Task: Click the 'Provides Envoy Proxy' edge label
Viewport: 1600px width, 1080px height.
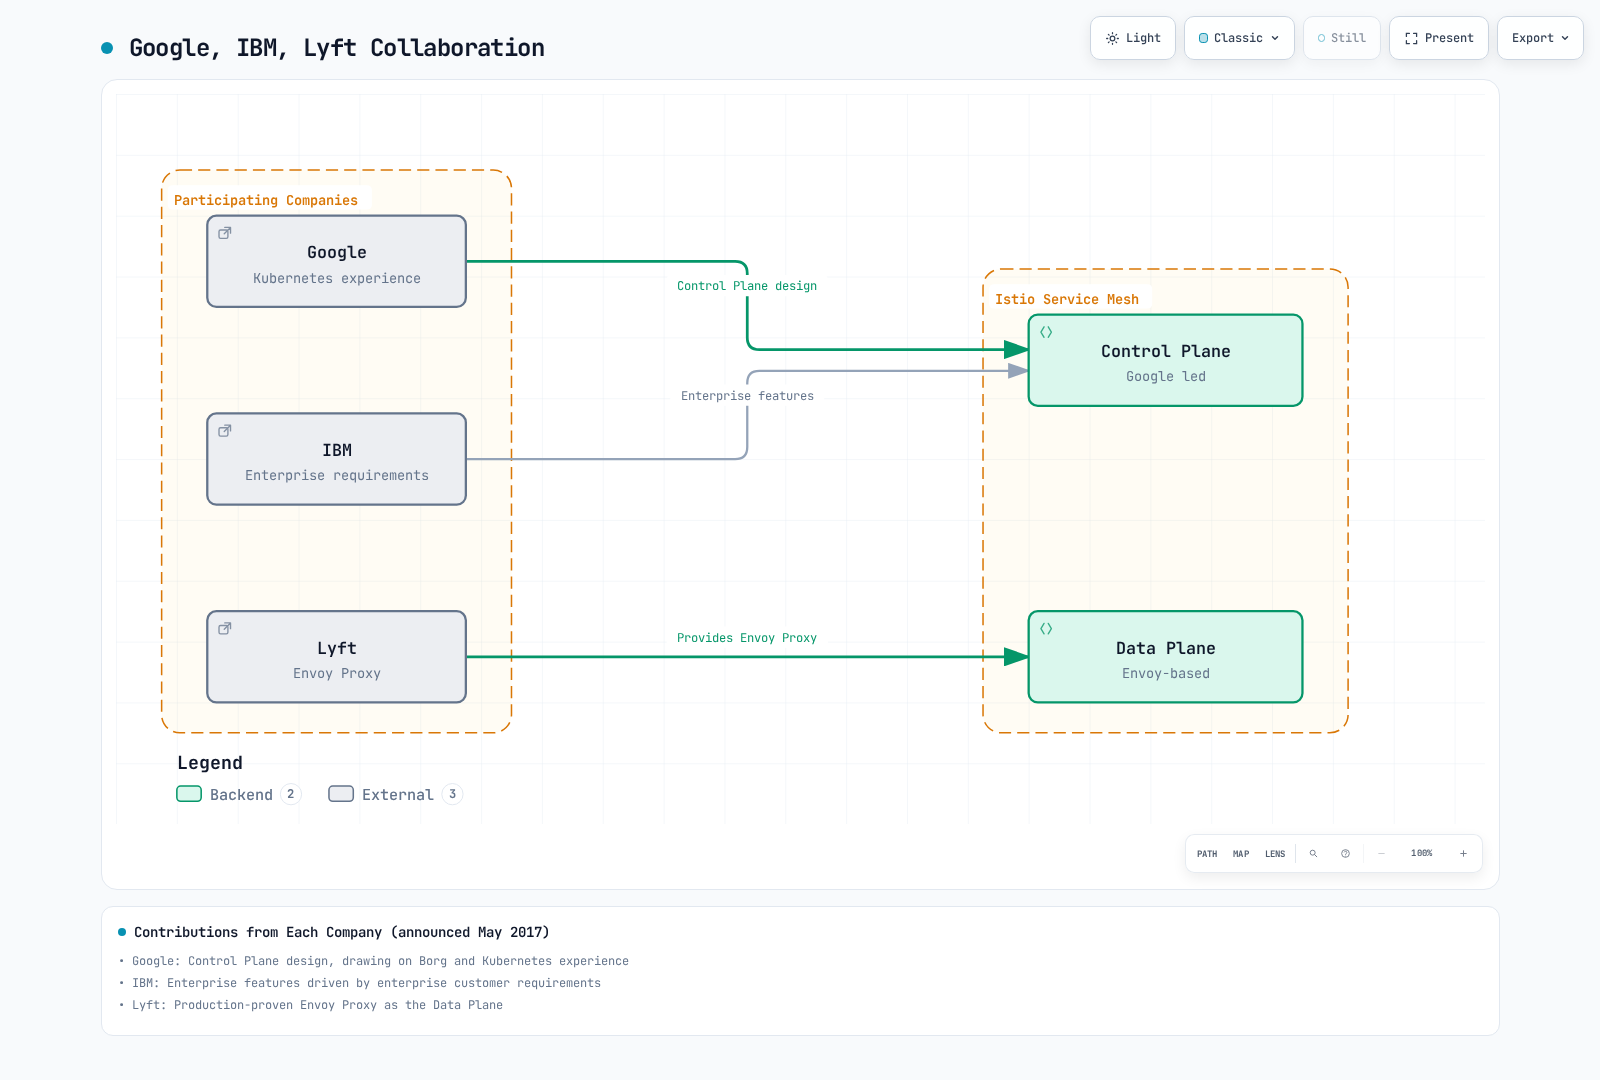Action: pyautogui.click(x=747, y=638)
